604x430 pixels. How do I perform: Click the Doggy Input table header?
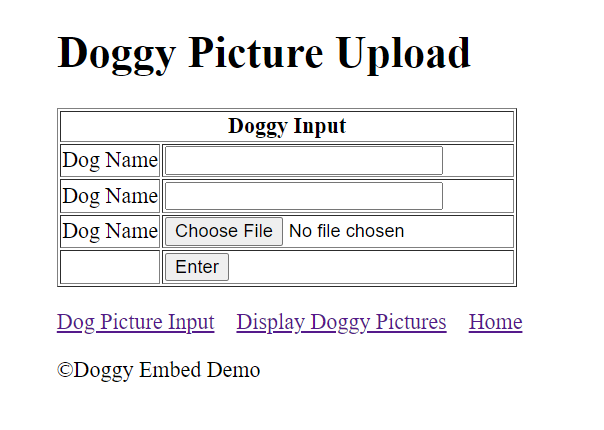pyautogui.click(x=287, y=126)
